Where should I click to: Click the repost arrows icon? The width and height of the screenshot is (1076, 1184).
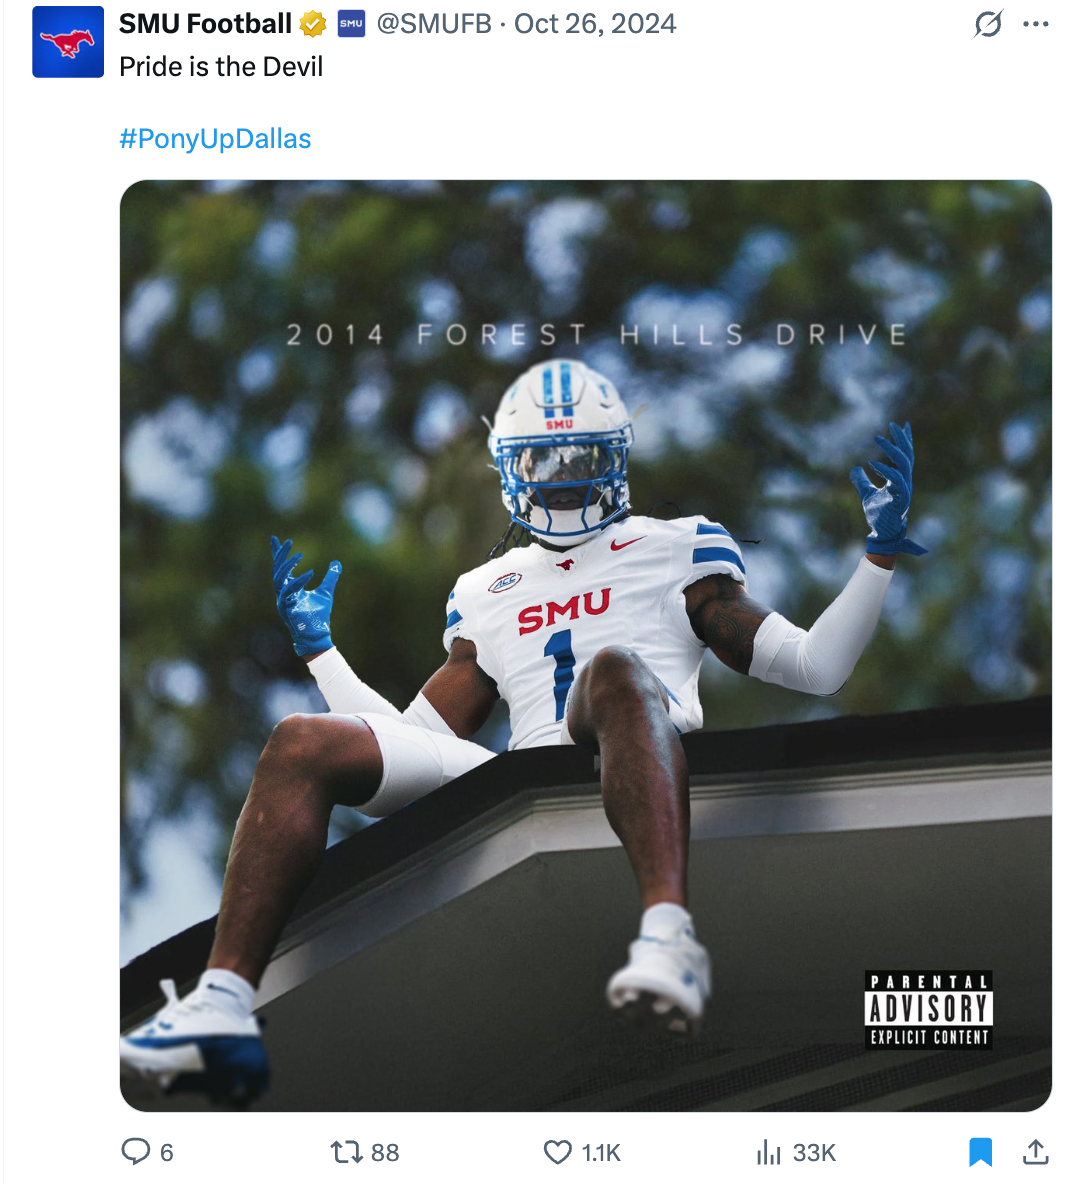pos(347,1152)
